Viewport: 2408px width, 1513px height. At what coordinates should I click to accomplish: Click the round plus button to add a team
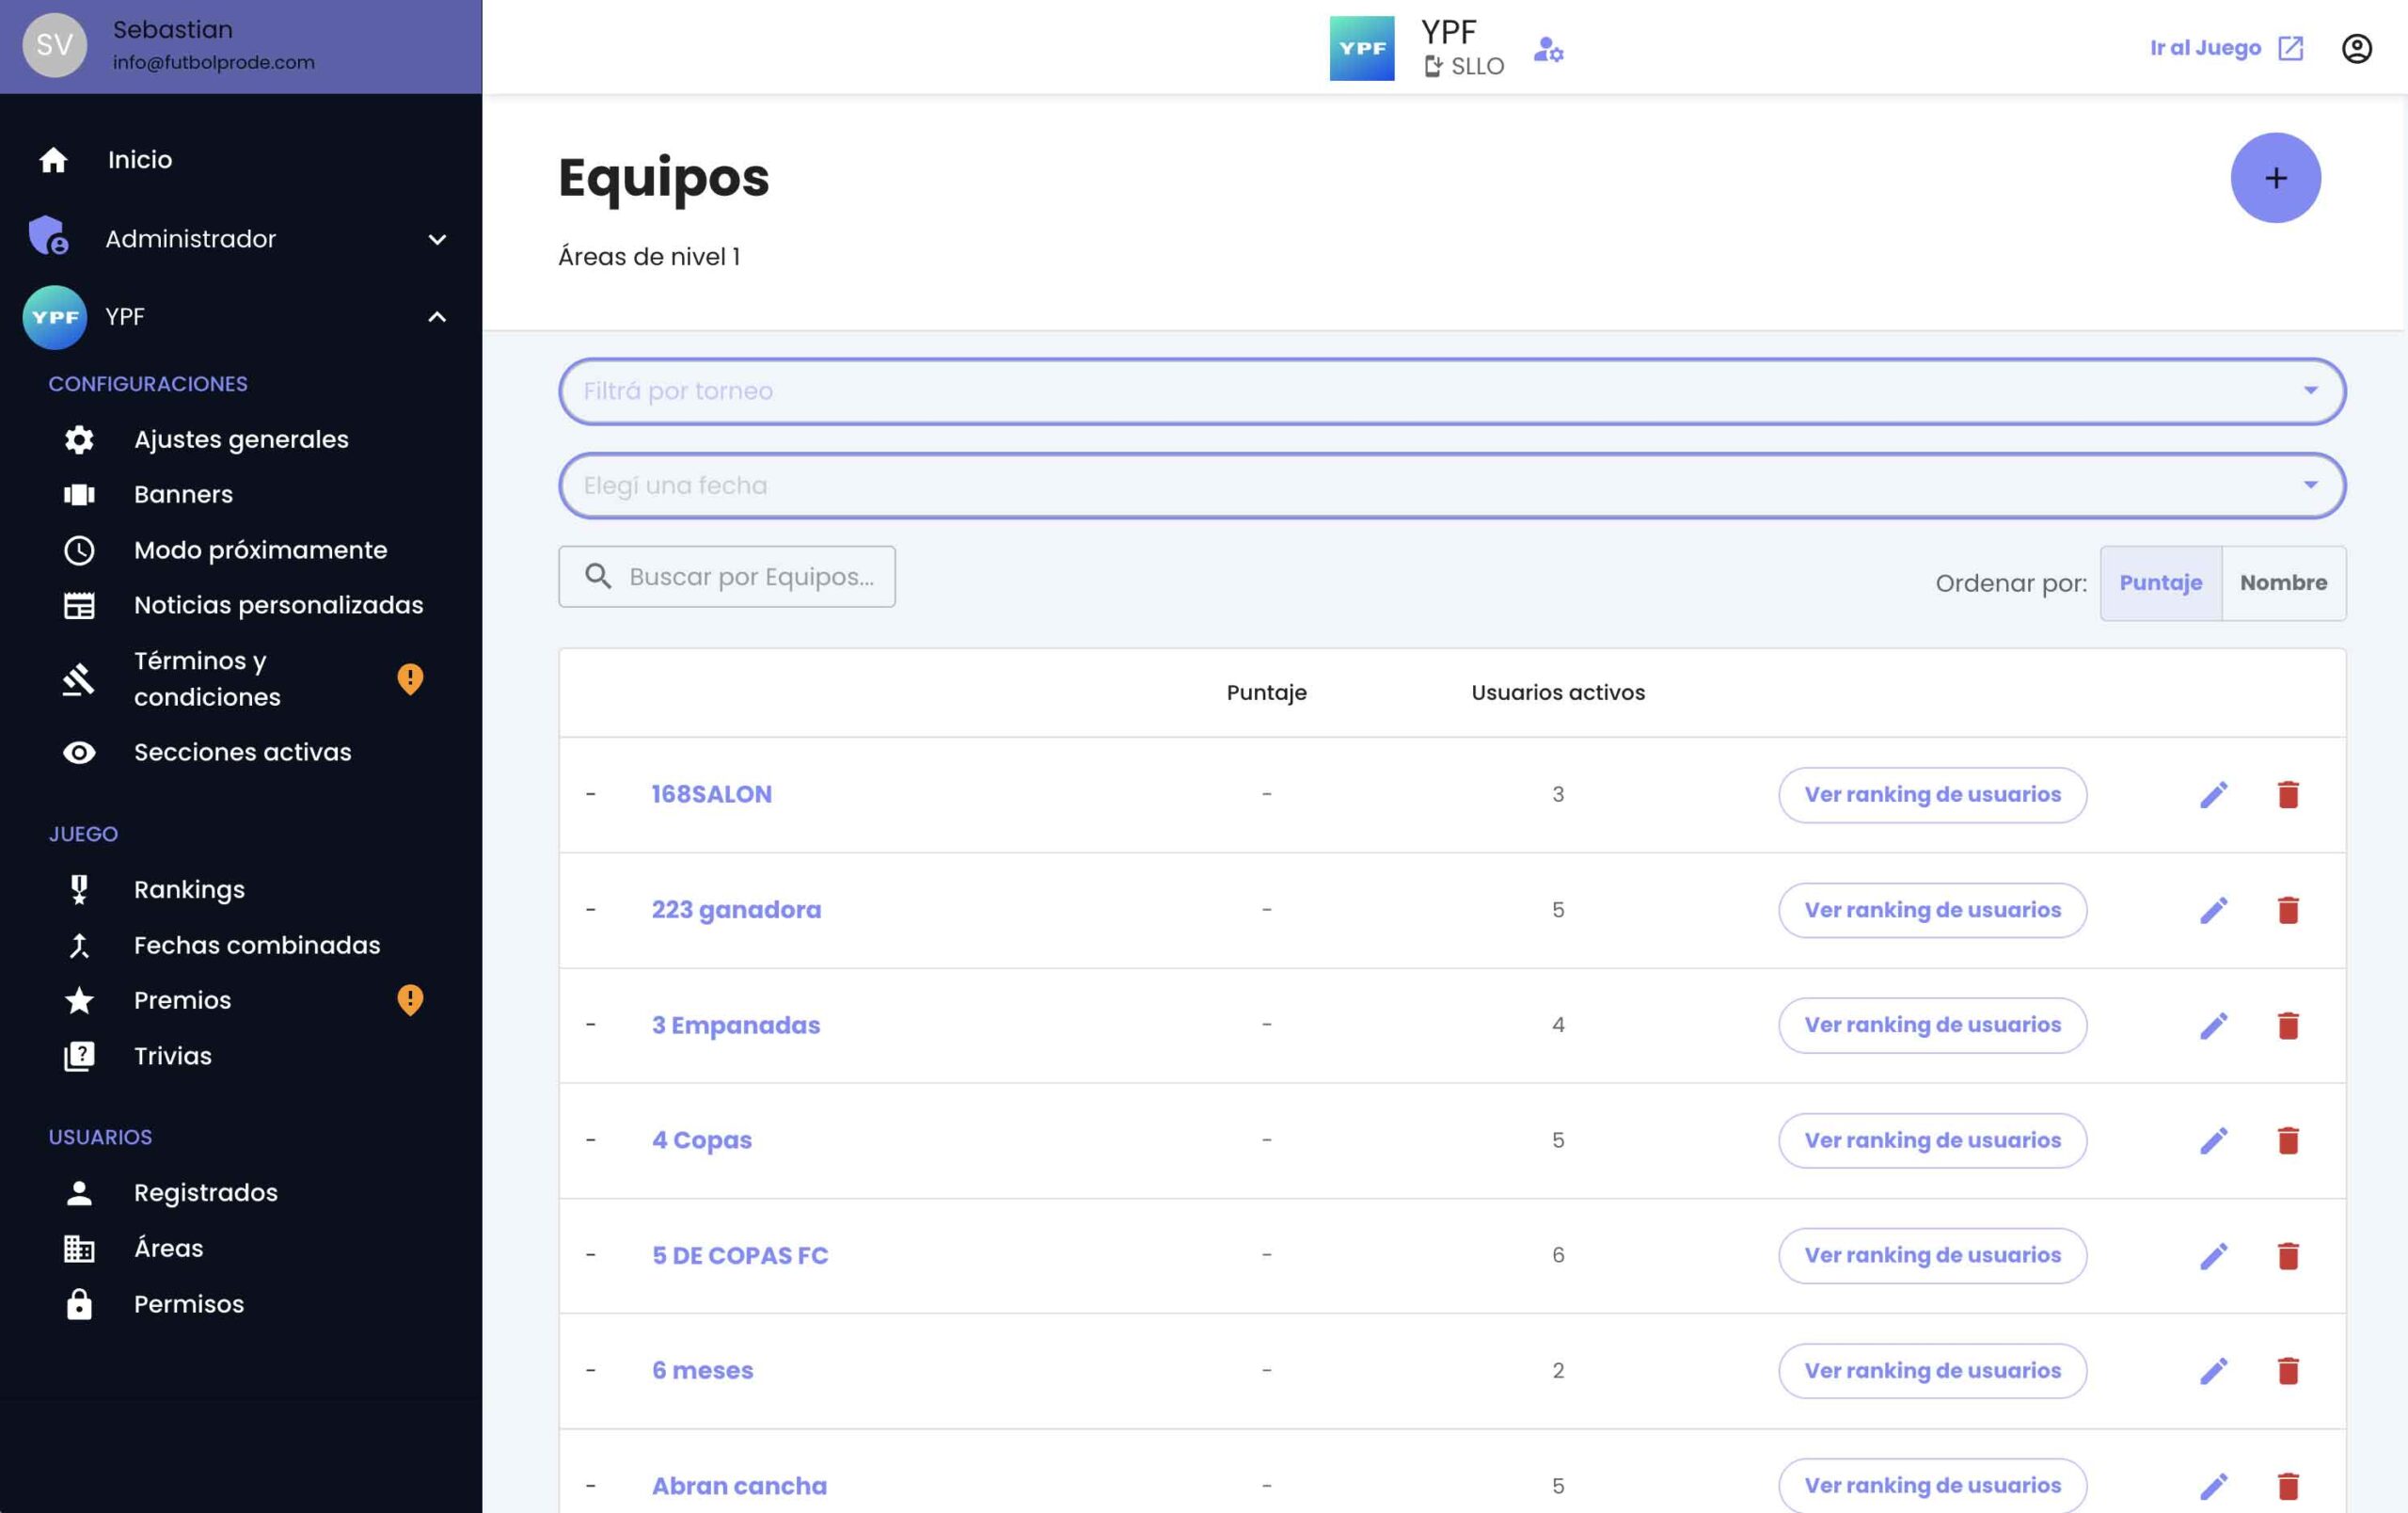(2275, 178)
